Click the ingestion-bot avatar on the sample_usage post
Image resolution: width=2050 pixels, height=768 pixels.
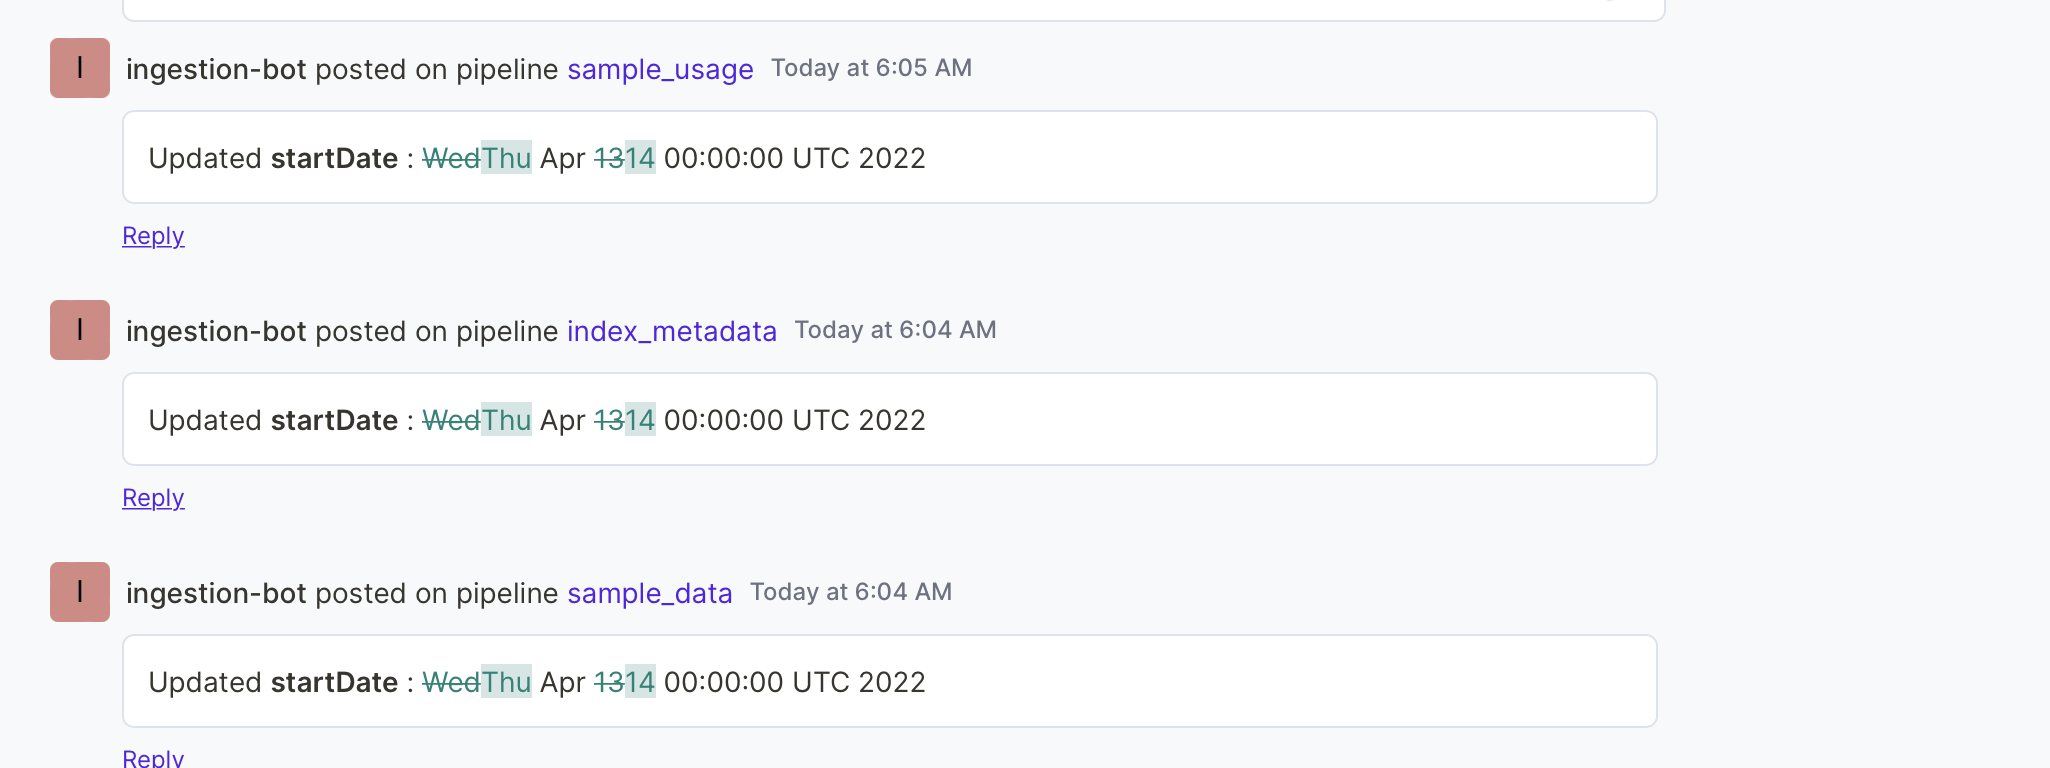coord(79,68)
